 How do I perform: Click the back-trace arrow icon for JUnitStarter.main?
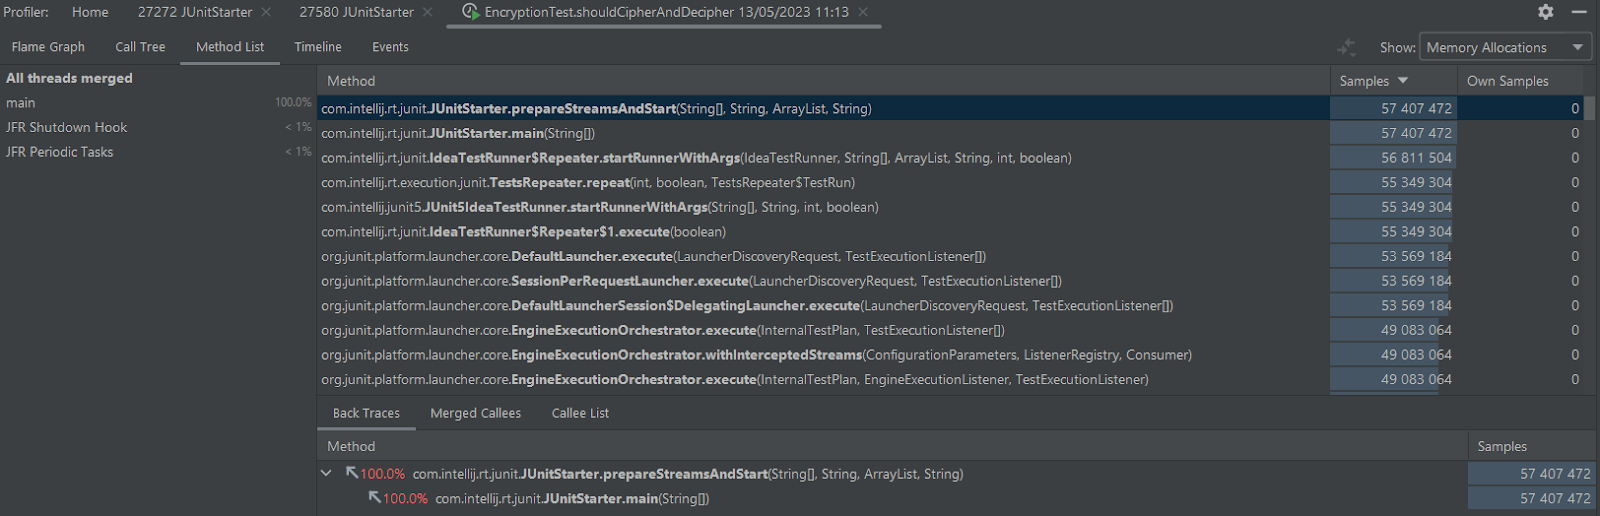click(374, 498)
